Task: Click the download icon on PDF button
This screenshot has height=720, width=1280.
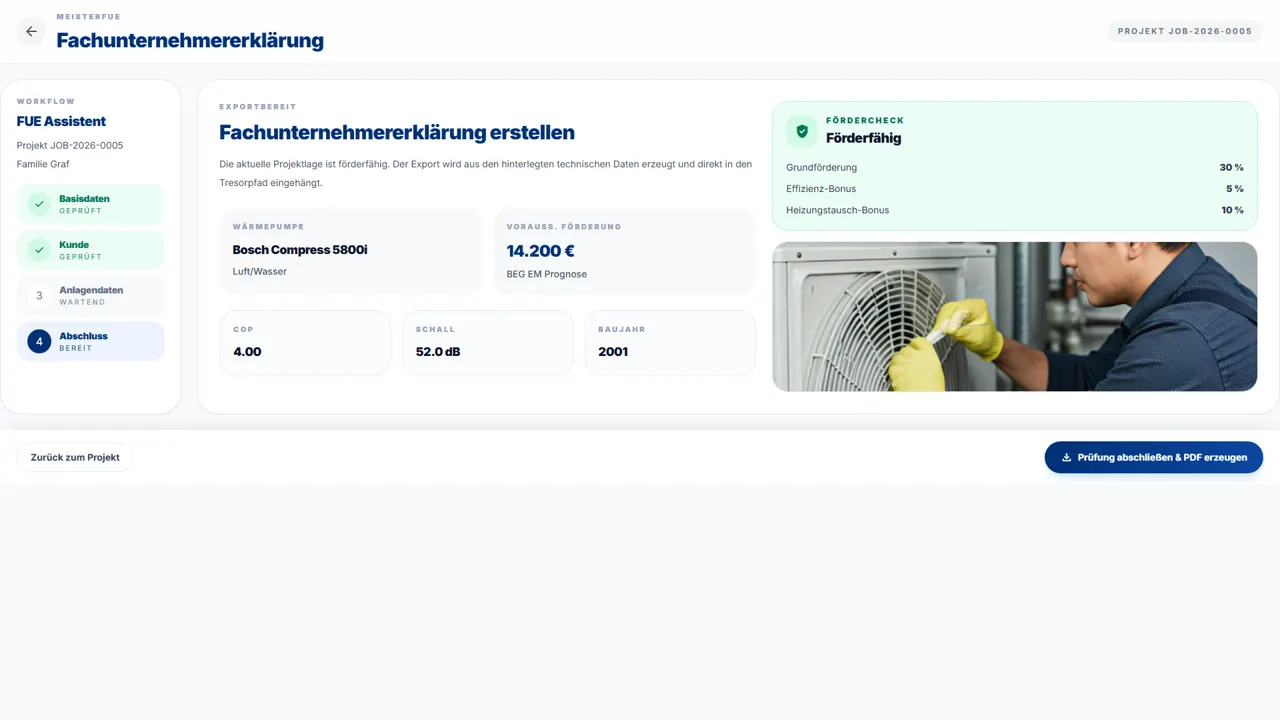Action: [1067, 457]
